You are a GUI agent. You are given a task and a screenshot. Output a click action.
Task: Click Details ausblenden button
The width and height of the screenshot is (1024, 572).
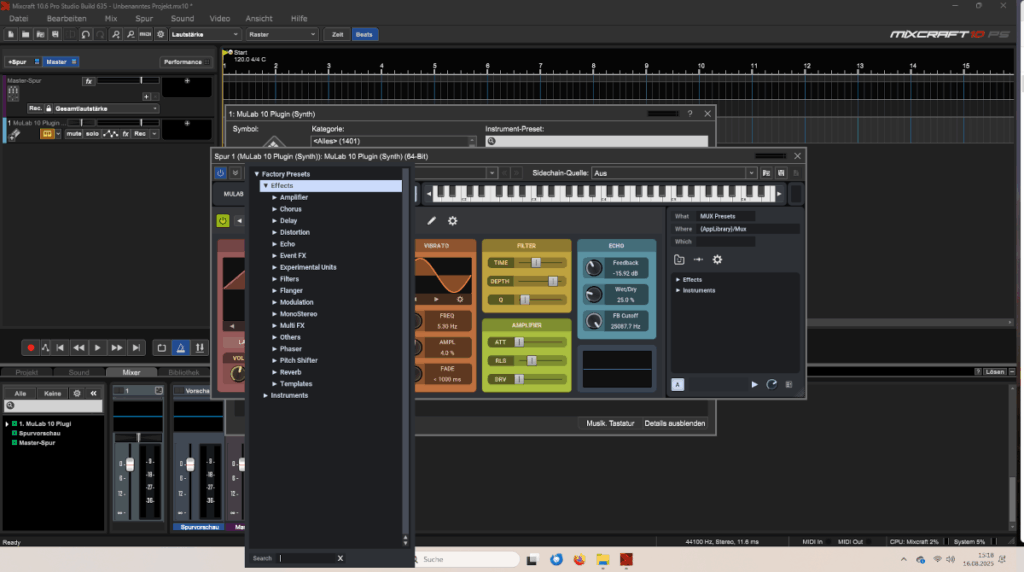point(675,423)
